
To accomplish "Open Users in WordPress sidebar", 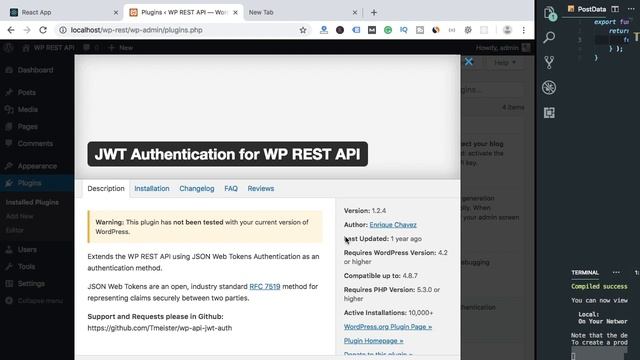I will tap(27, 249).
